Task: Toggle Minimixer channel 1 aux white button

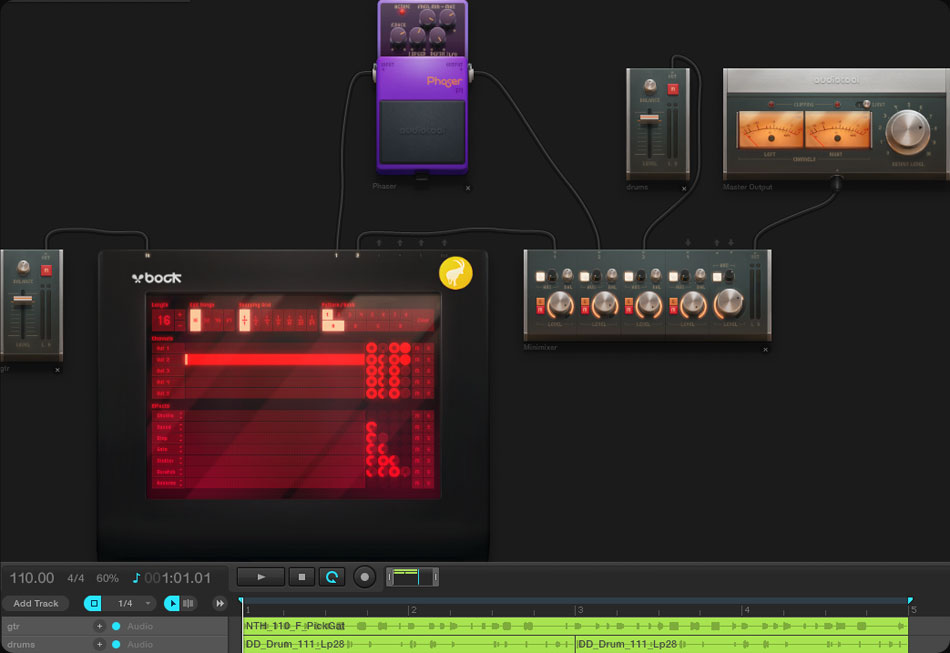Action: coord(540,277)
